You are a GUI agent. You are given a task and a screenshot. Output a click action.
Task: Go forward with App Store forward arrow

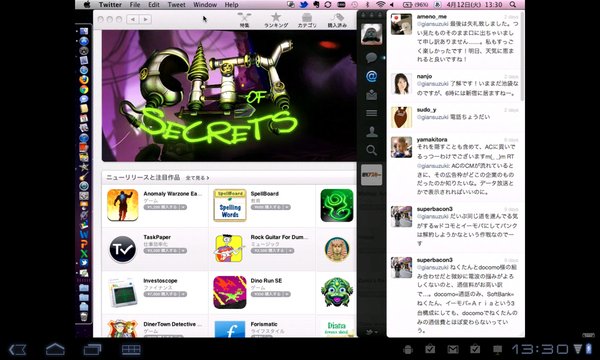click(145, 19)
